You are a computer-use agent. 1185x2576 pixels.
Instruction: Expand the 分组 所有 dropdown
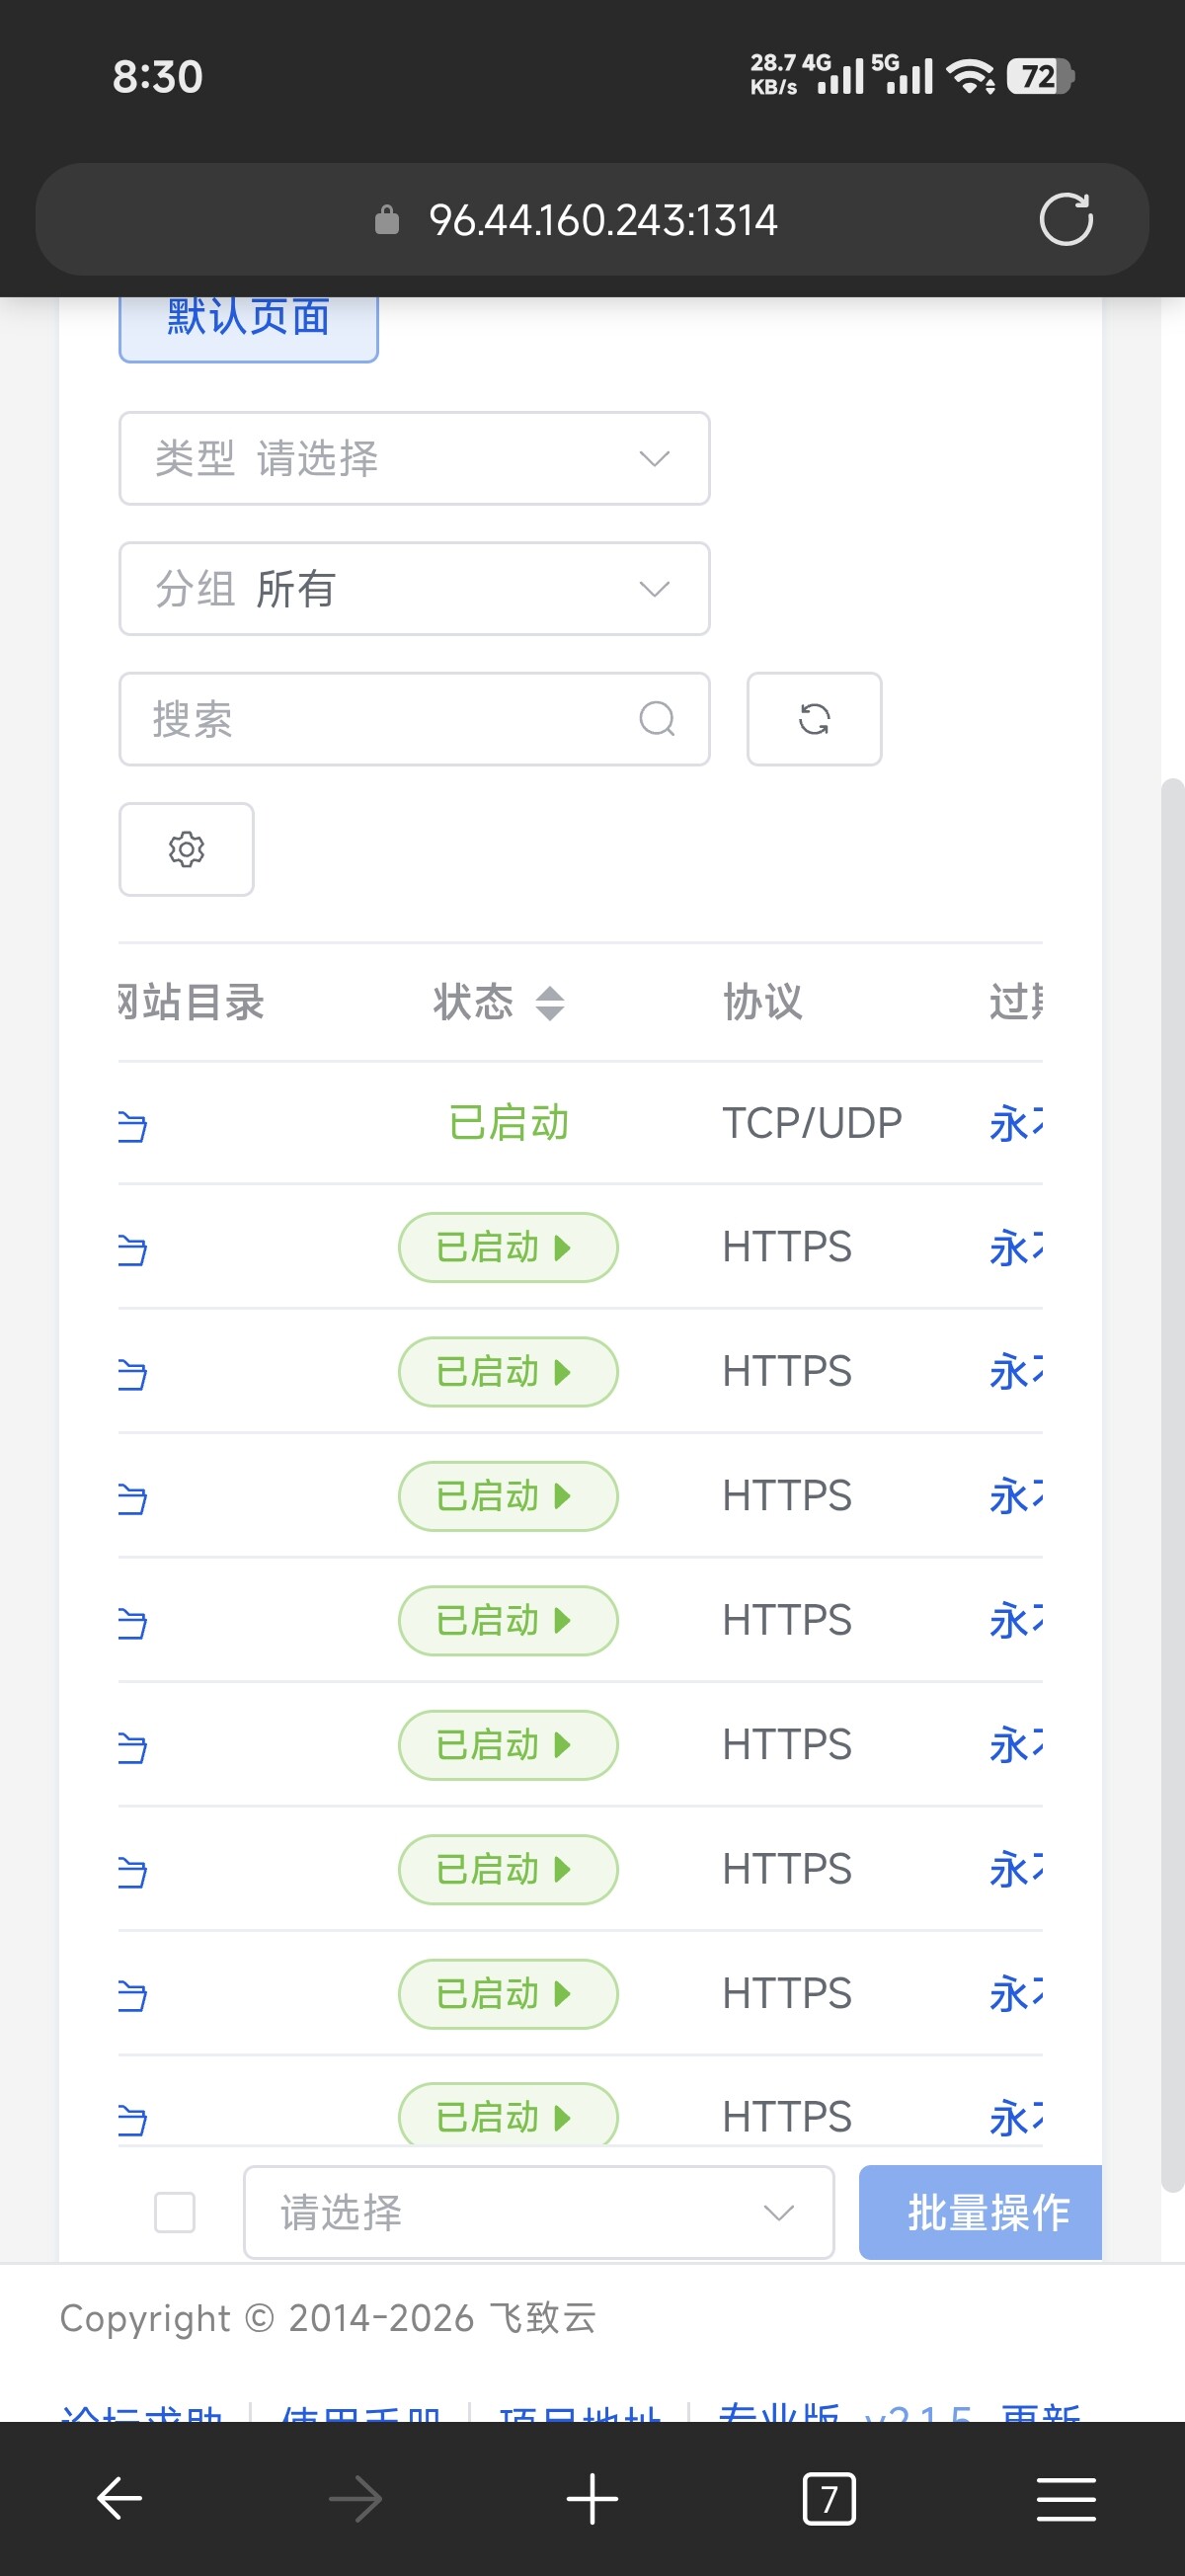tap(414, 588)
